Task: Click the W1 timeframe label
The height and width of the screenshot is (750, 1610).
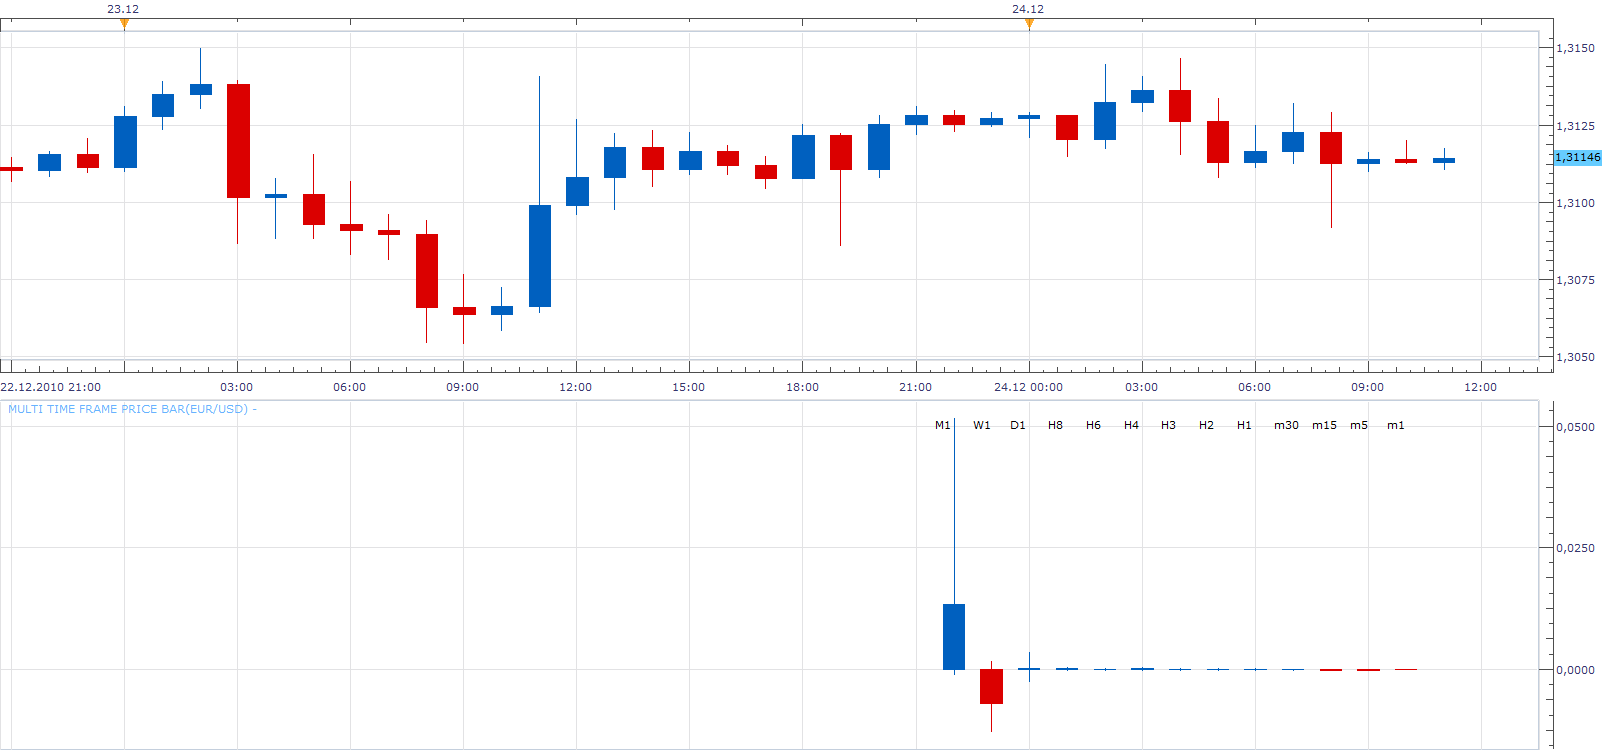Action: [x=982, y=425]
